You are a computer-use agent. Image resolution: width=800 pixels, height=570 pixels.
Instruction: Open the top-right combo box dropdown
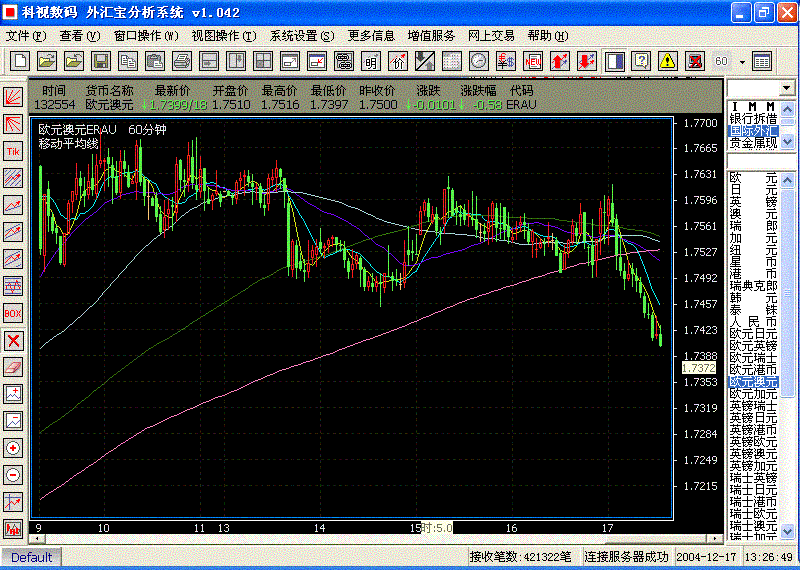788,88
